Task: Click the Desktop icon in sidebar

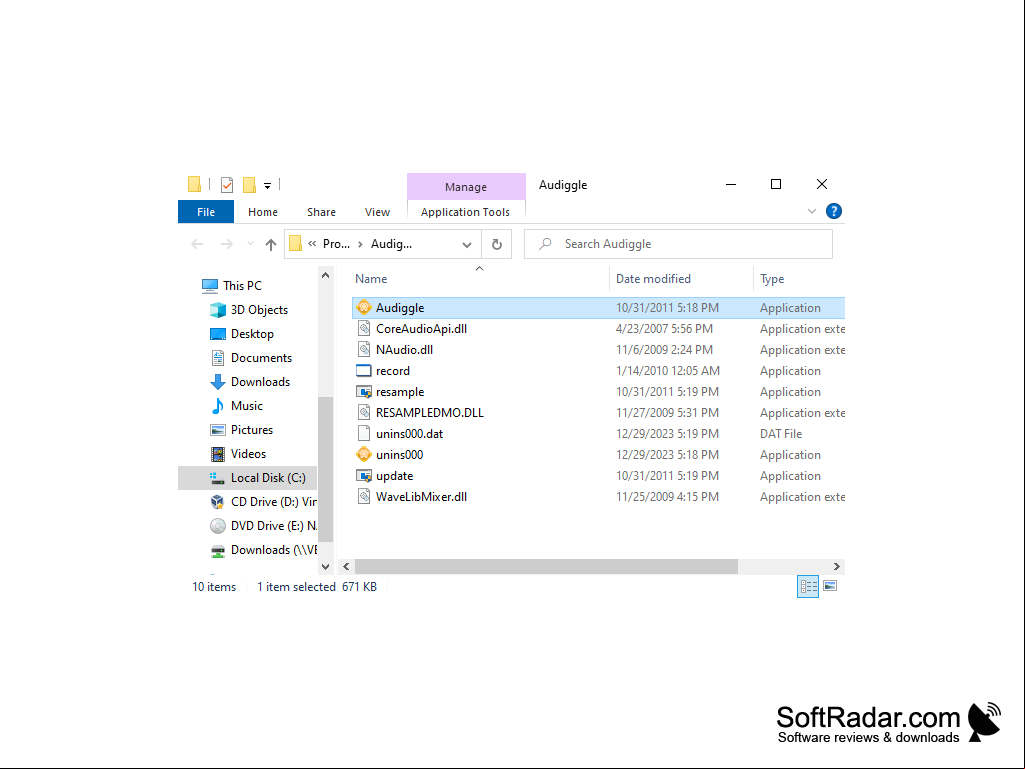Action: pyautogui.click(x=218, y=333)
